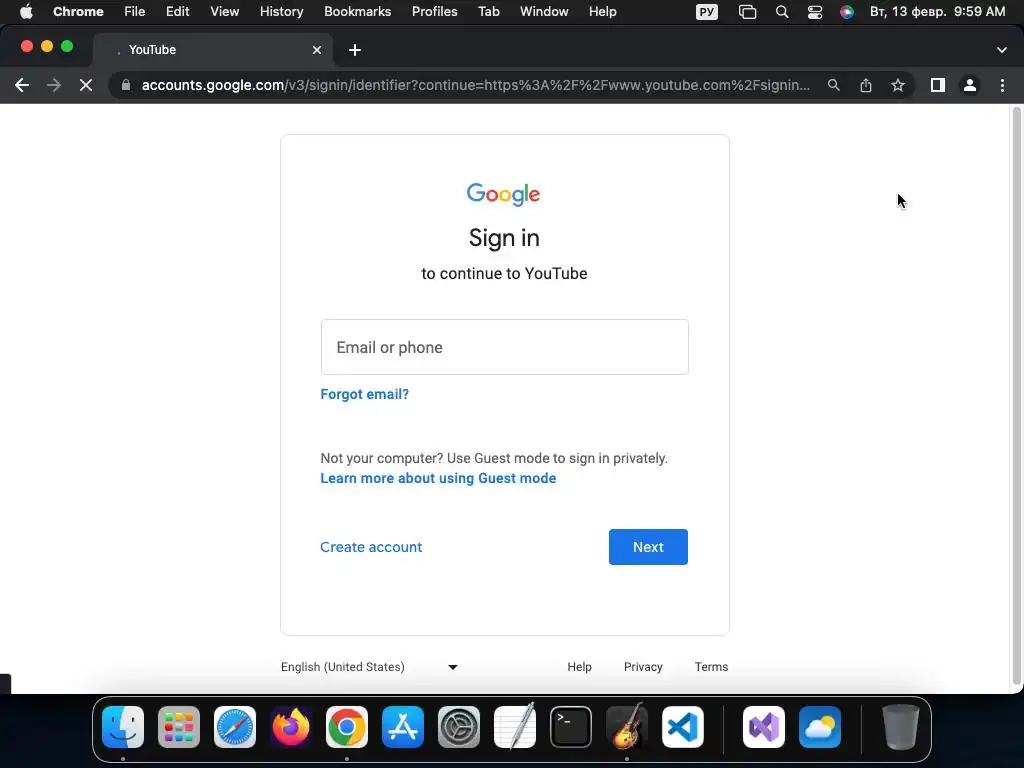The width and height of the screenshot is (1024, 768).
Task: Open the Edit menu
Action: [178, 11]
